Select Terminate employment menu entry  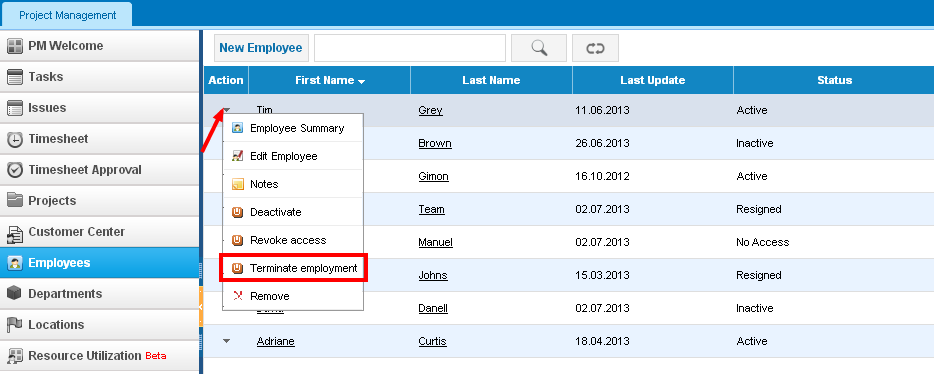pyautogui.click(x=293, y=268)
